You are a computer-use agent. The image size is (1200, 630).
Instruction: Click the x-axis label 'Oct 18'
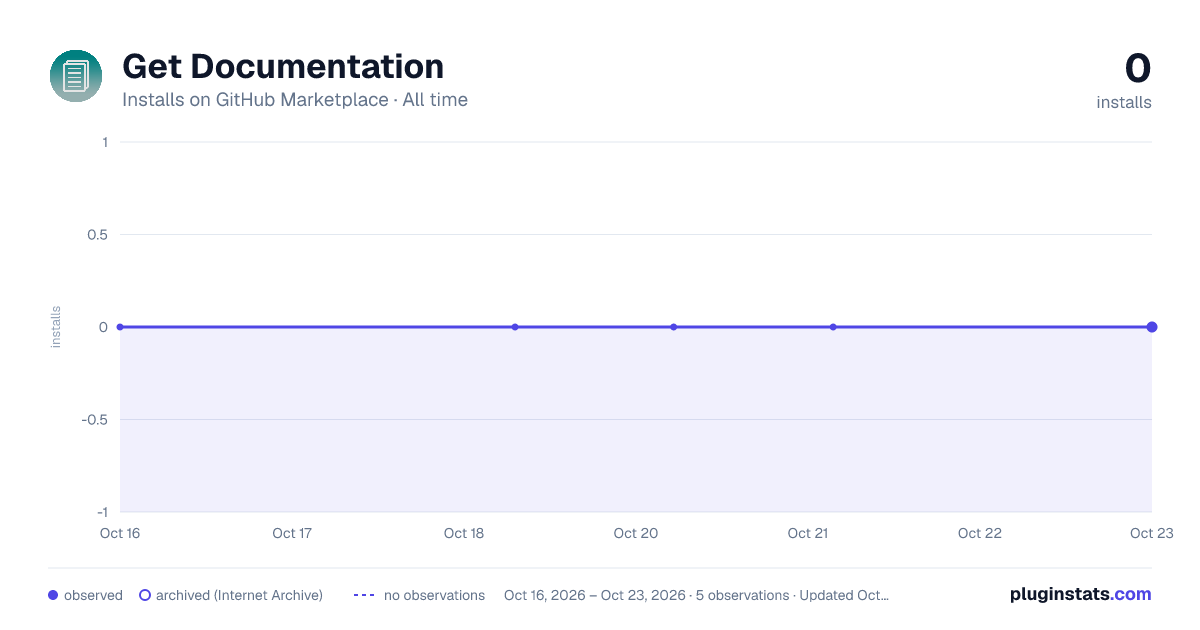click(x=464, y=533)
